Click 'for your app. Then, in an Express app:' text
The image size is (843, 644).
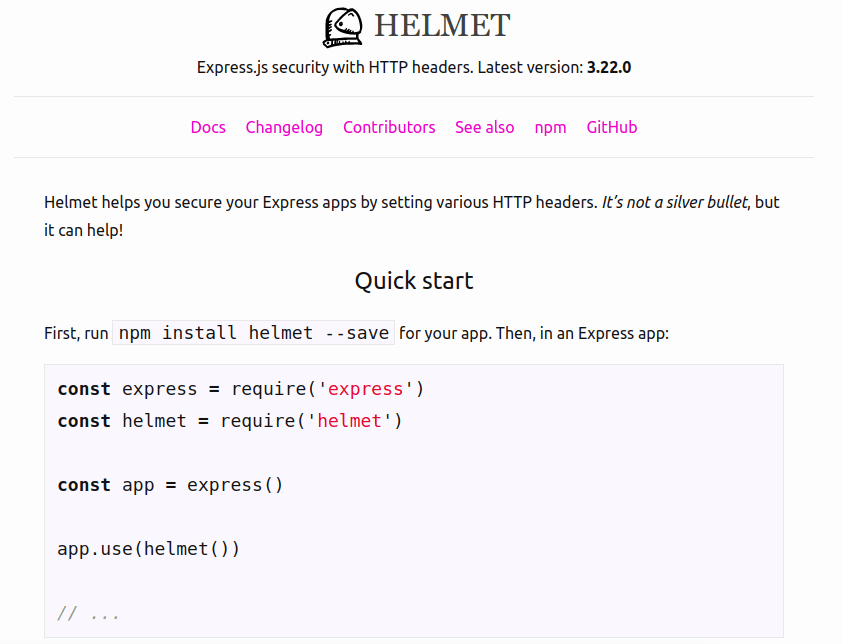tap(534, 333)
